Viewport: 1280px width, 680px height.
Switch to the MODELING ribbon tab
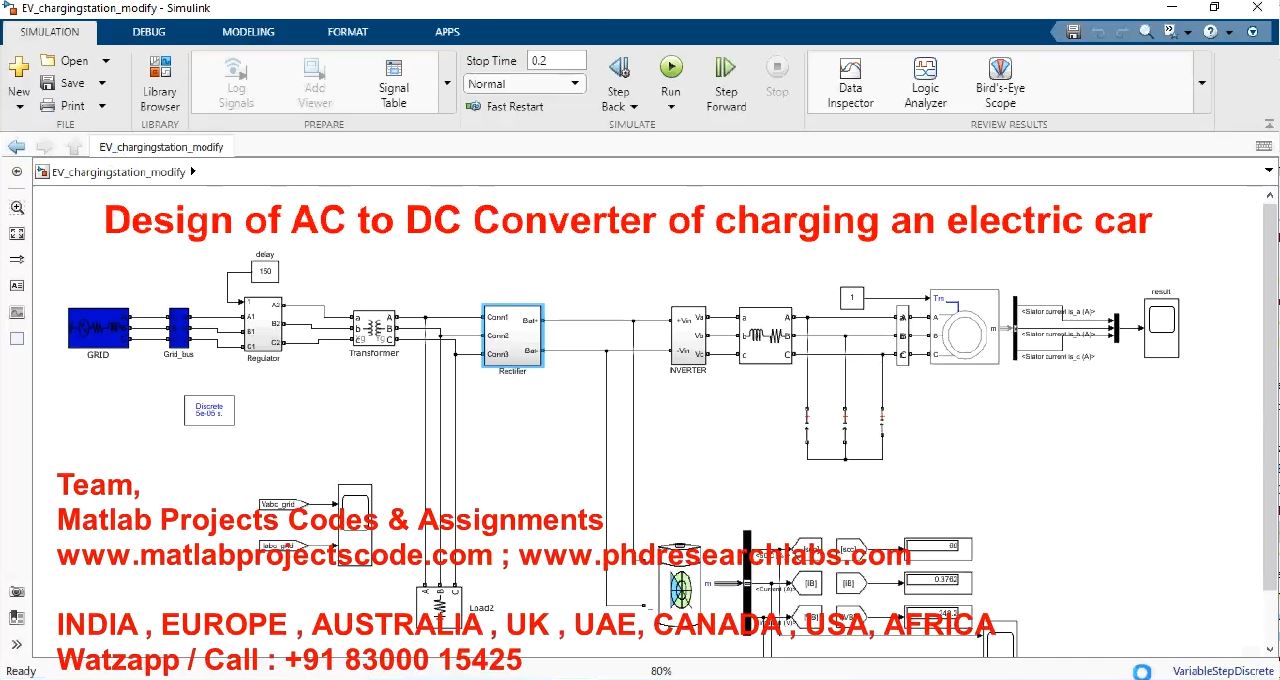click(x=248, y=32)
